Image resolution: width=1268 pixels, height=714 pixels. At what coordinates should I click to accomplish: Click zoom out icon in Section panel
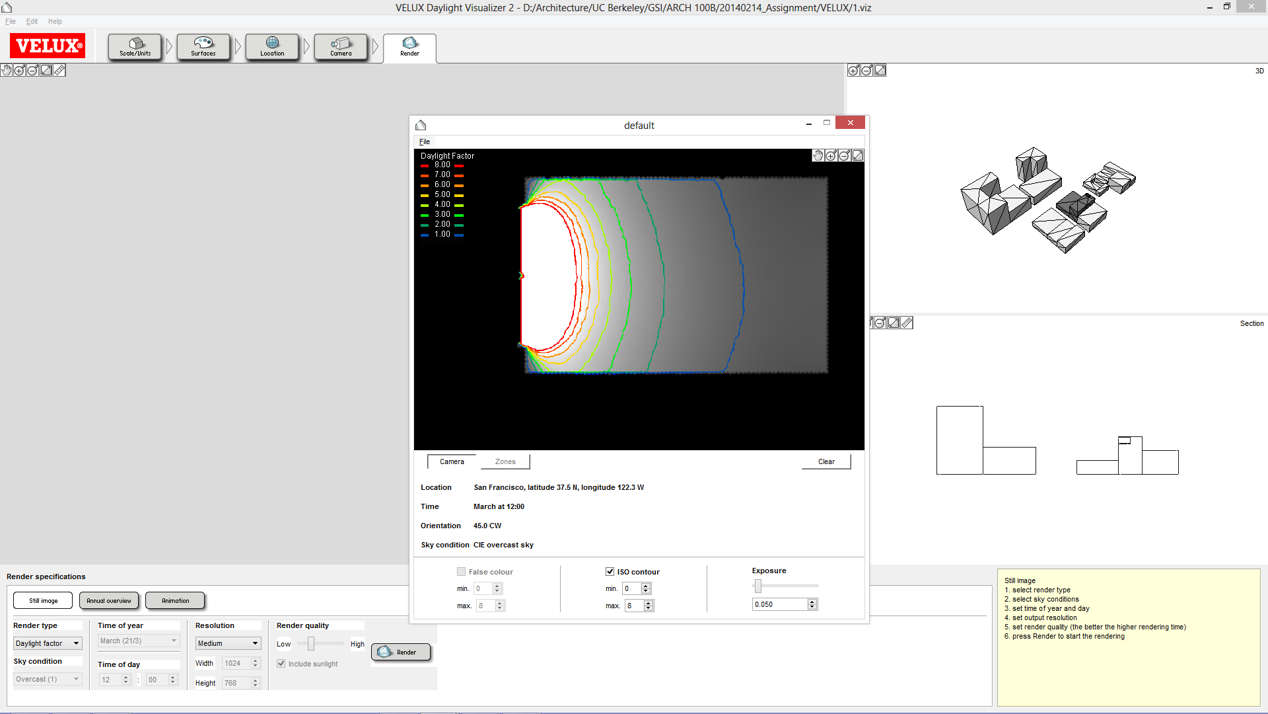tap(880, 323)
